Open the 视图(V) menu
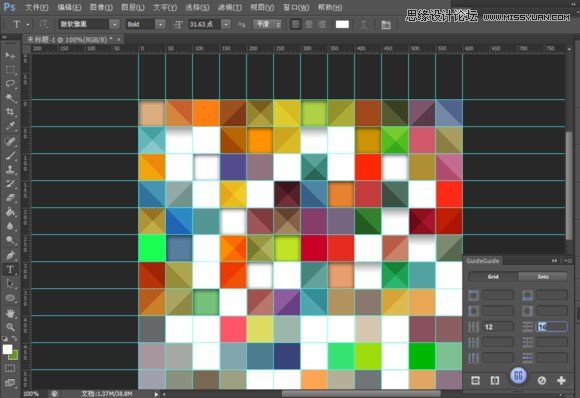 point(262,7)
